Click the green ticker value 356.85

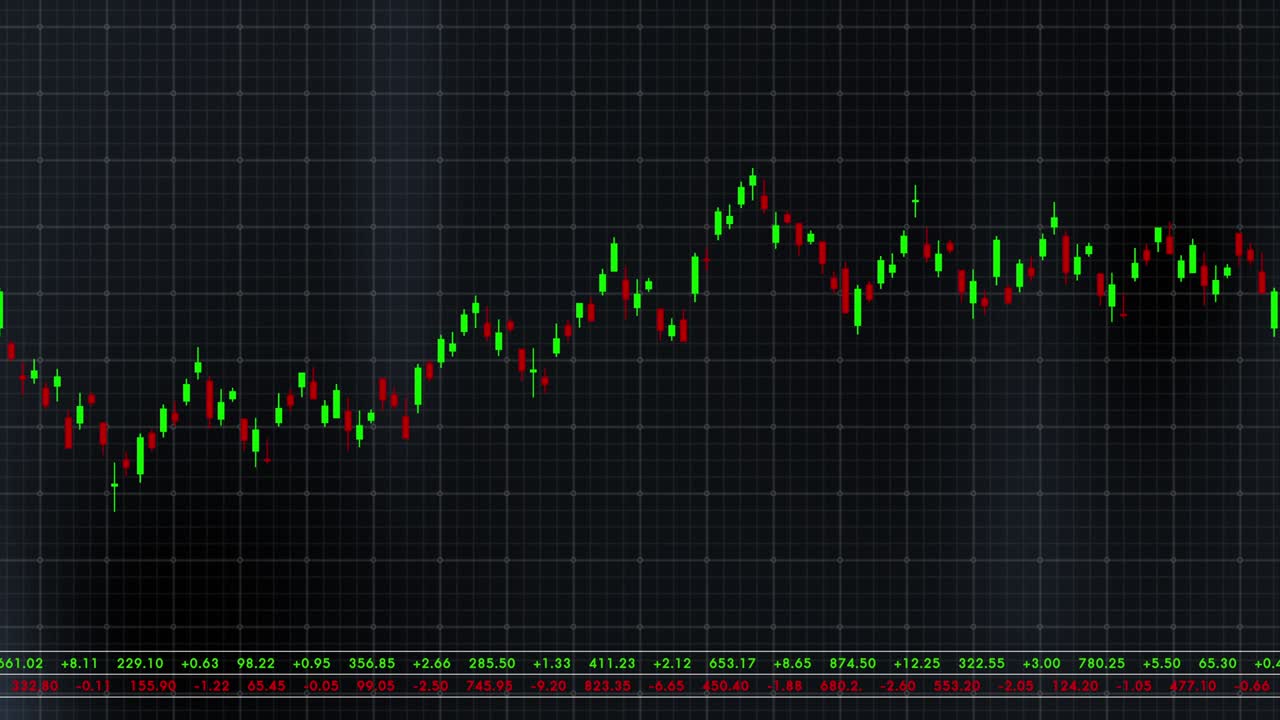click(x=372, y=663)
